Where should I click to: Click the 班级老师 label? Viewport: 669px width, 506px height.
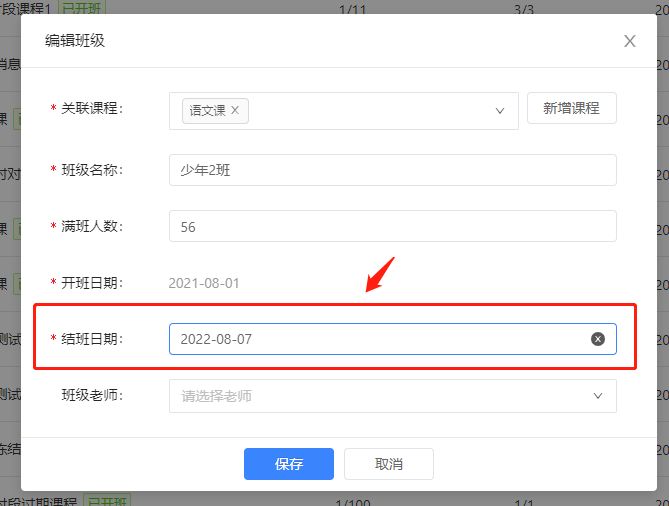click(92, 395)
